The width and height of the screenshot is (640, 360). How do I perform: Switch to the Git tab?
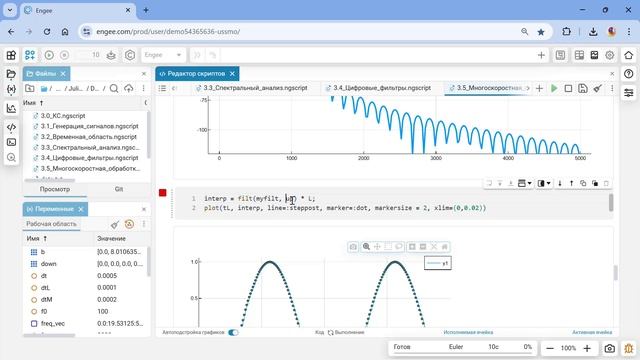[119, 189]
